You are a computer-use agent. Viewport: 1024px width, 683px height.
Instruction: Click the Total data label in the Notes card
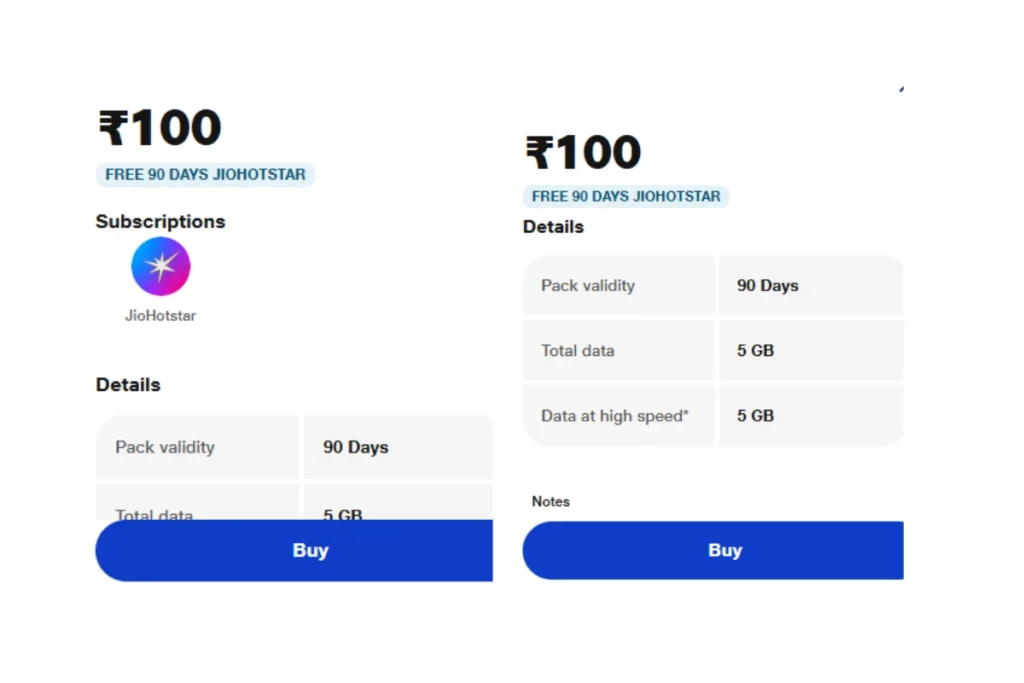[x=578, y=351]
